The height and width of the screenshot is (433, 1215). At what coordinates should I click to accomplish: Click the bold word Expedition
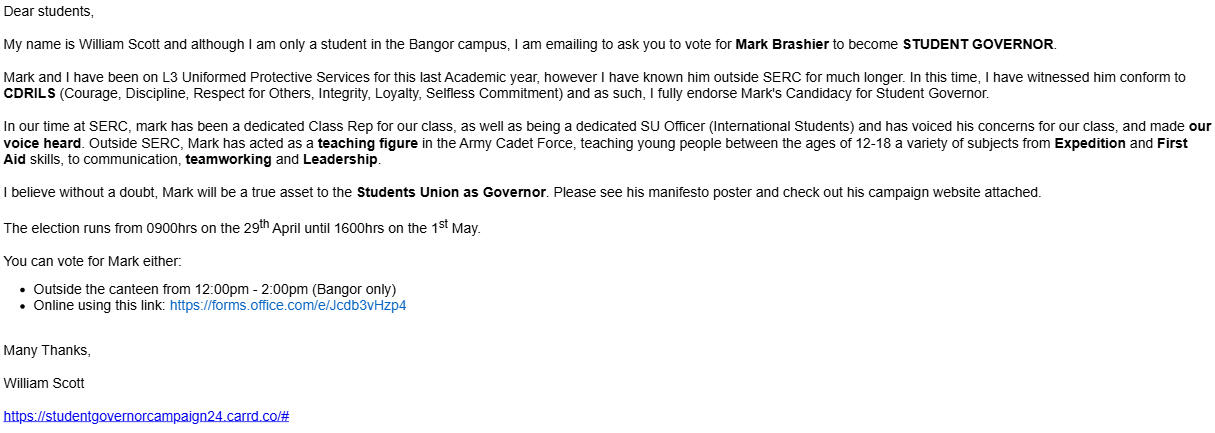pyautogui.click(x=1089, y=143)
